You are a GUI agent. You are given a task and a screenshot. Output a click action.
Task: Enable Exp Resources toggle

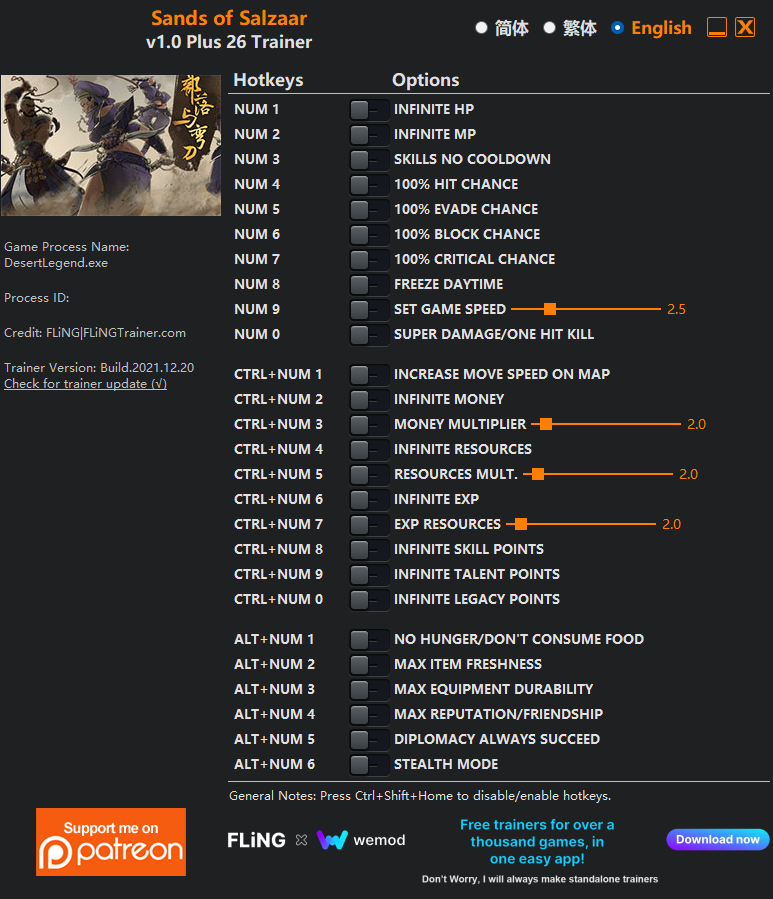click(369, 525)
